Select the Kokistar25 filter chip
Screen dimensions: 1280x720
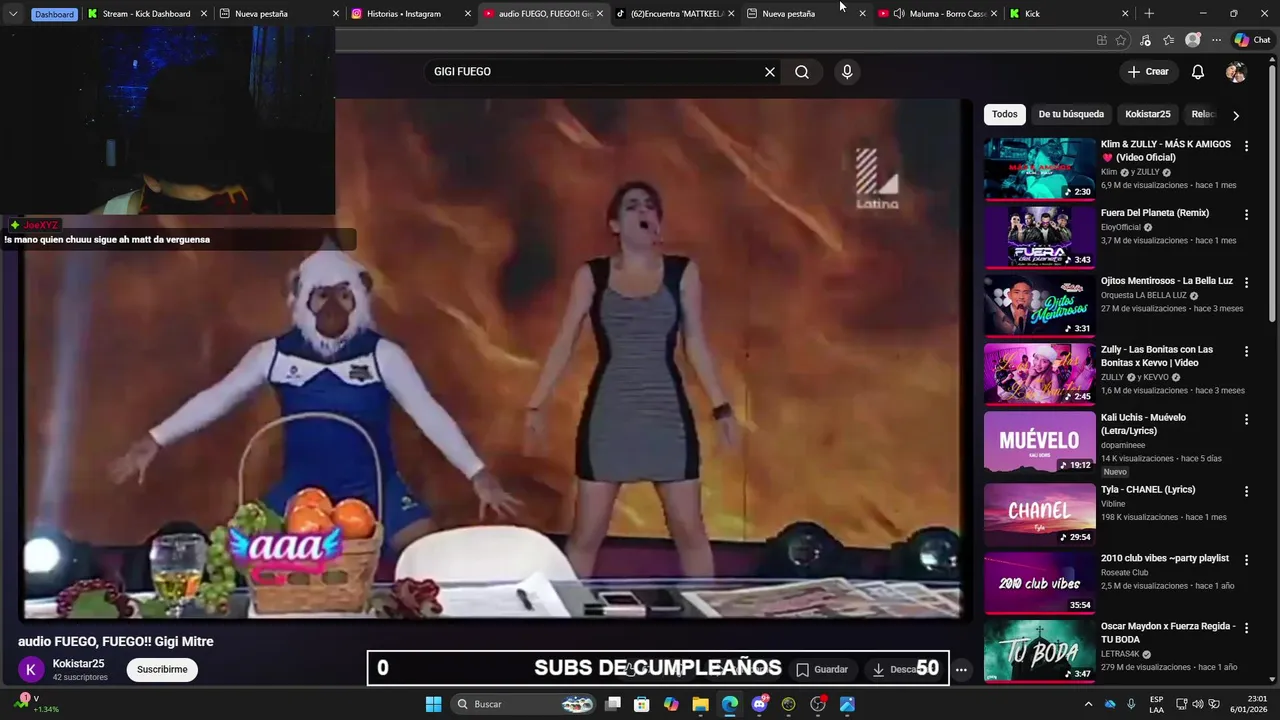click(x=1148, y=114)
